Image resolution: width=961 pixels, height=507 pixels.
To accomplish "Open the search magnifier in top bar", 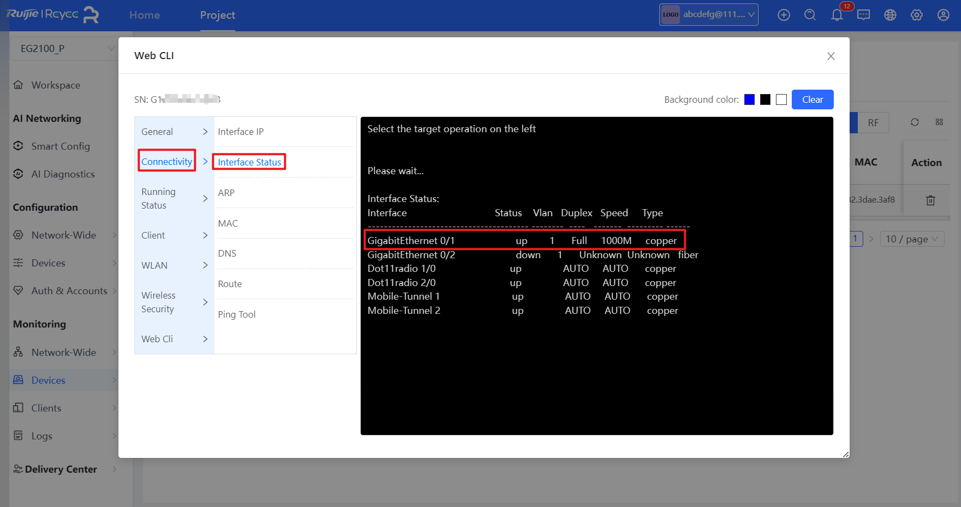I will click(810, 16).
